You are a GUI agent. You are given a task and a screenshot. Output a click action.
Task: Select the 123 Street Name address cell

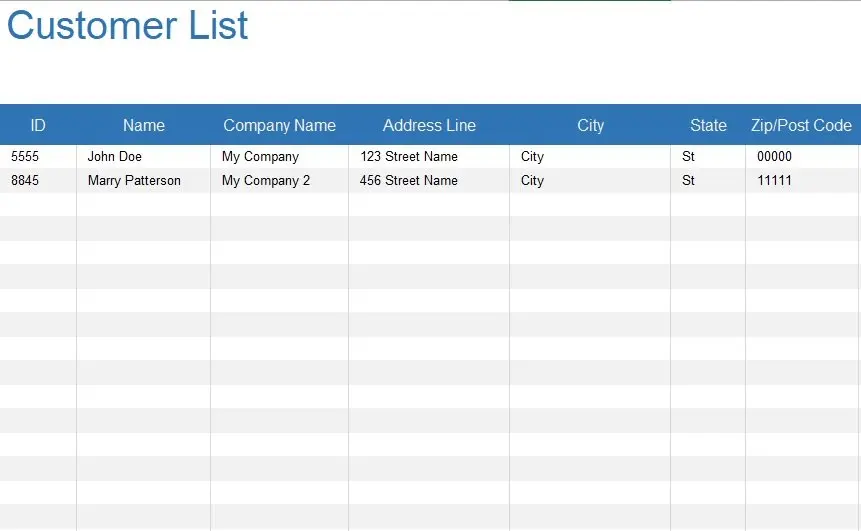[x=429, y=156]
